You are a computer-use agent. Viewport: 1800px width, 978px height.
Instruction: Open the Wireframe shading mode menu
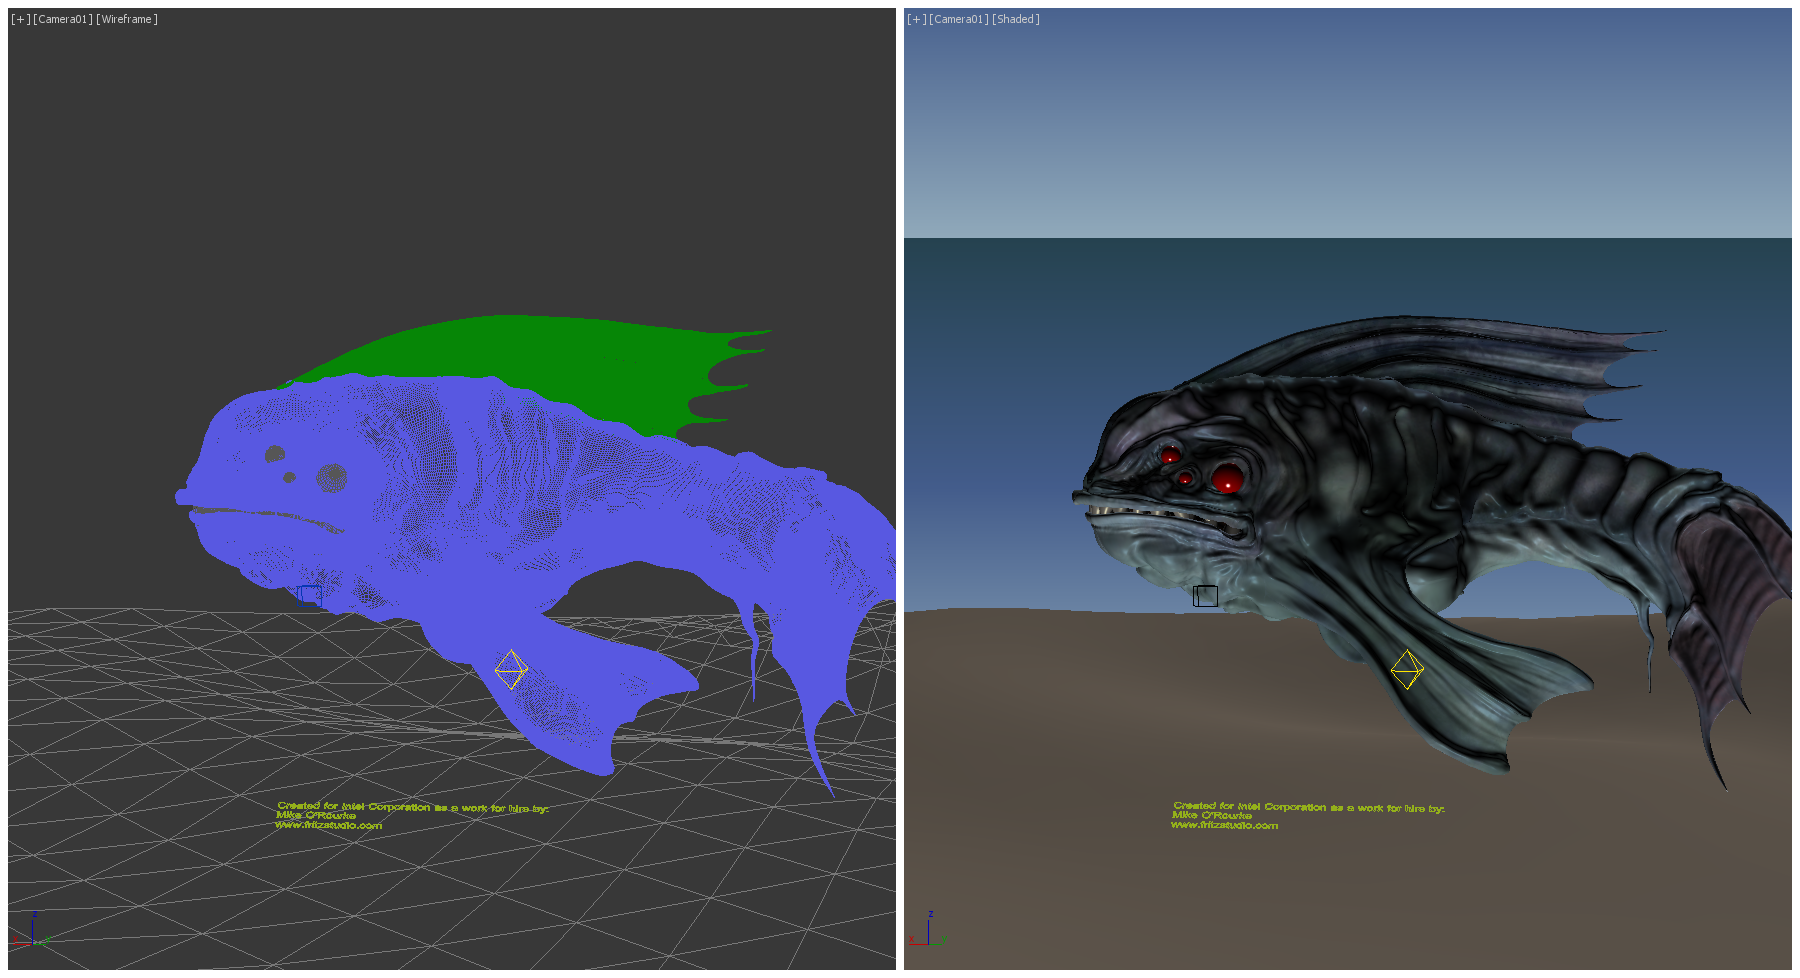(x=127, y=19)
